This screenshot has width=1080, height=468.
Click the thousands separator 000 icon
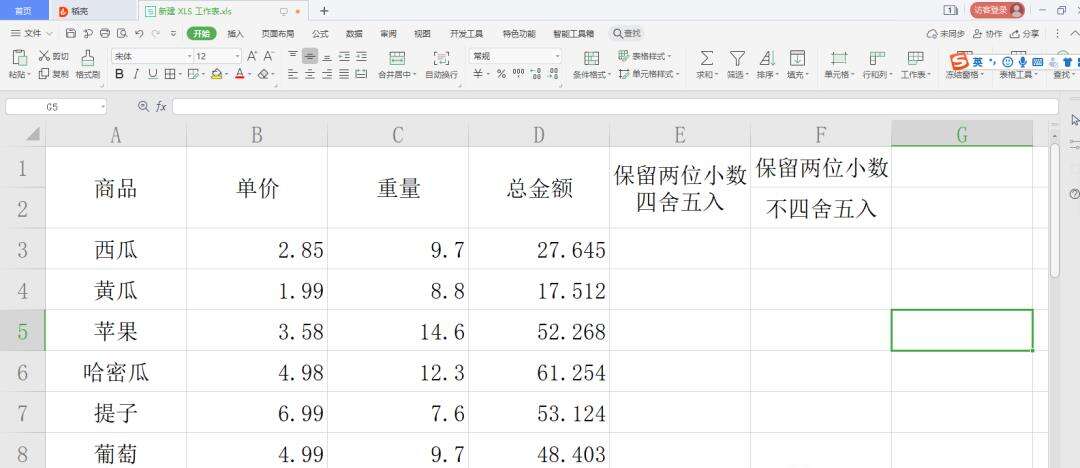(x=518, y=74)
